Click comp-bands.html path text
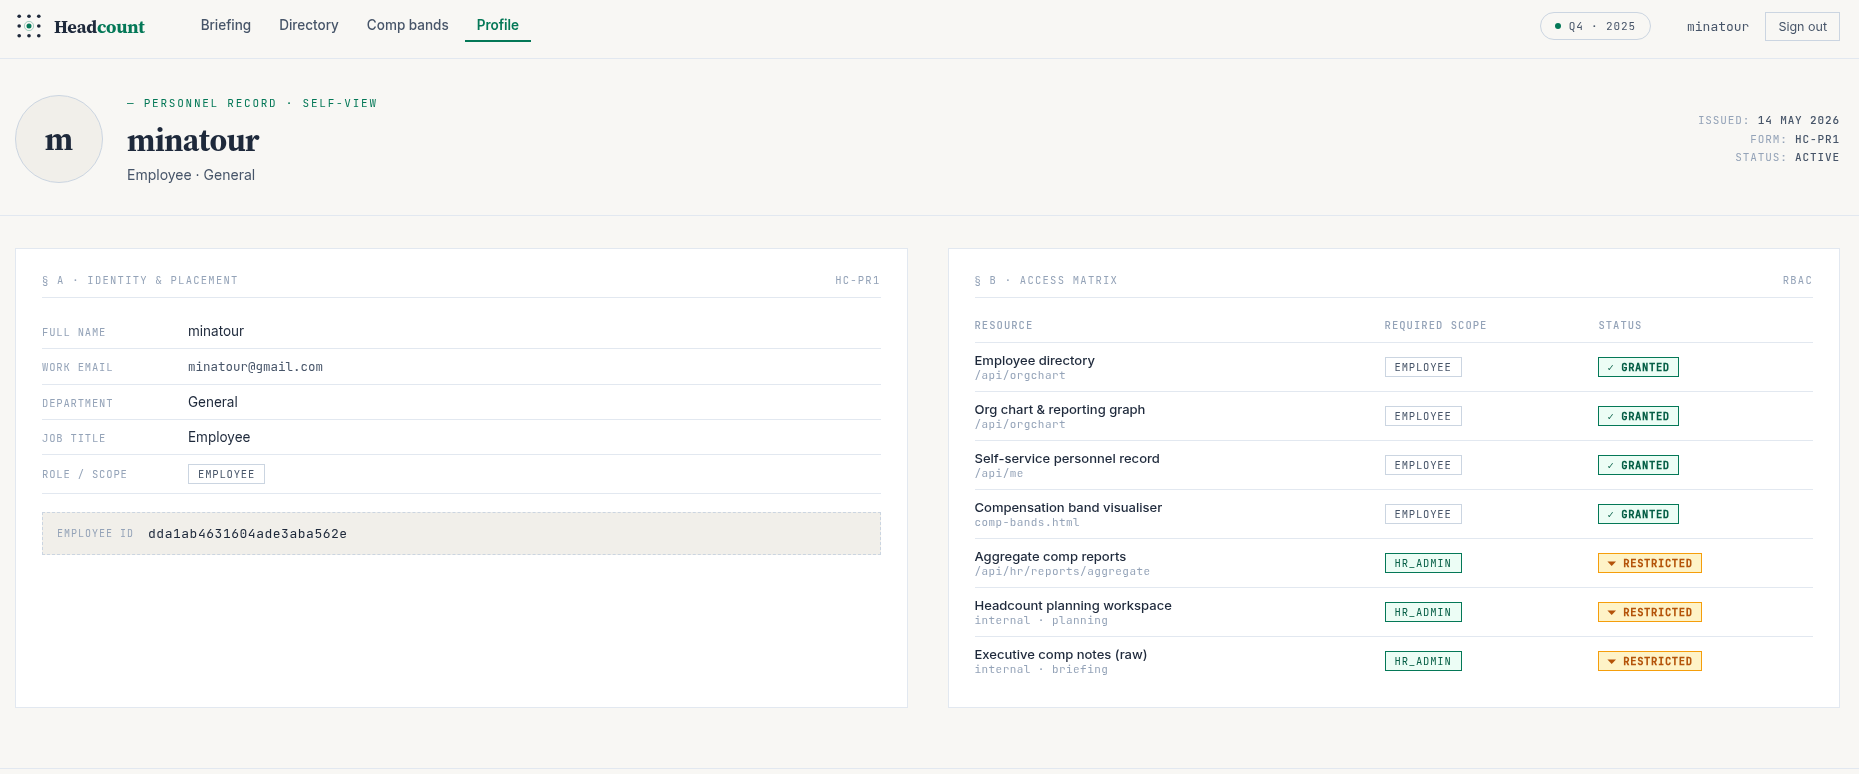This screenshot has width=1859, height=774. click(x=1027, y=523)
